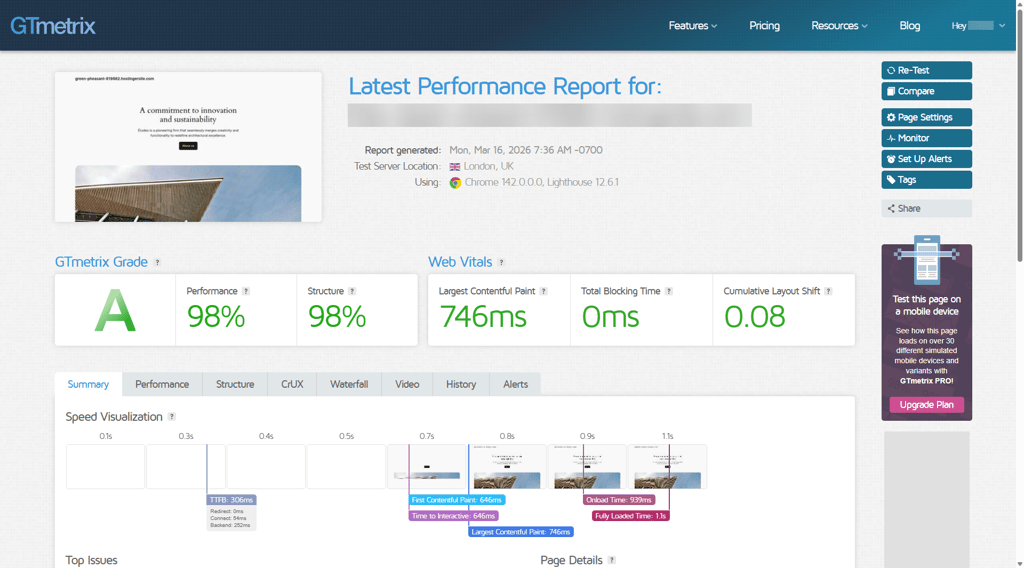The width and height of the screenshot is (1024, 568).
Task: Open the CrUX tab
Action: (292, 385)
